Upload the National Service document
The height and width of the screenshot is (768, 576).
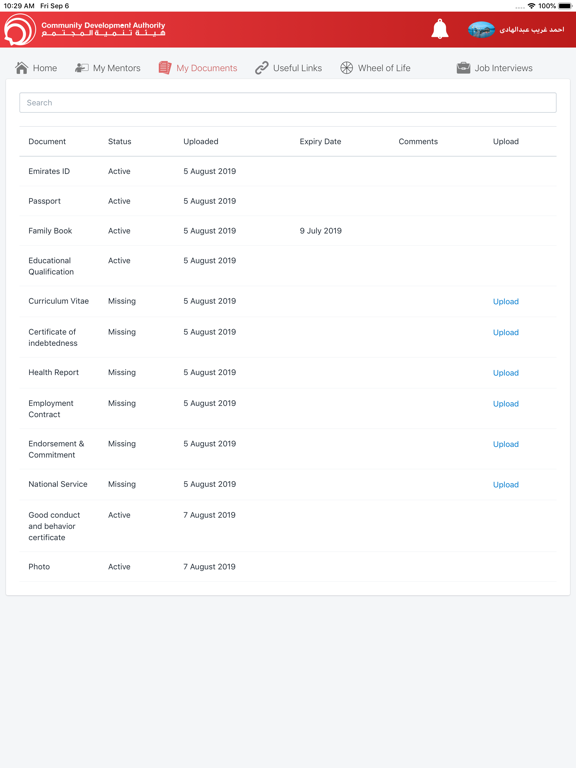click(505, 485)
